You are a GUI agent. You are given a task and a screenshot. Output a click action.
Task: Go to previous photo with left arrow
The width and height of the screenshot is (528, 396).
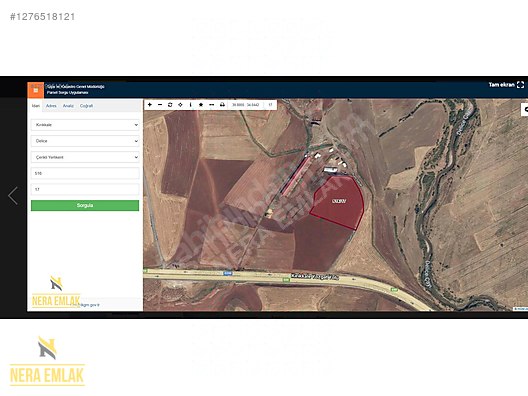[13, 196]
